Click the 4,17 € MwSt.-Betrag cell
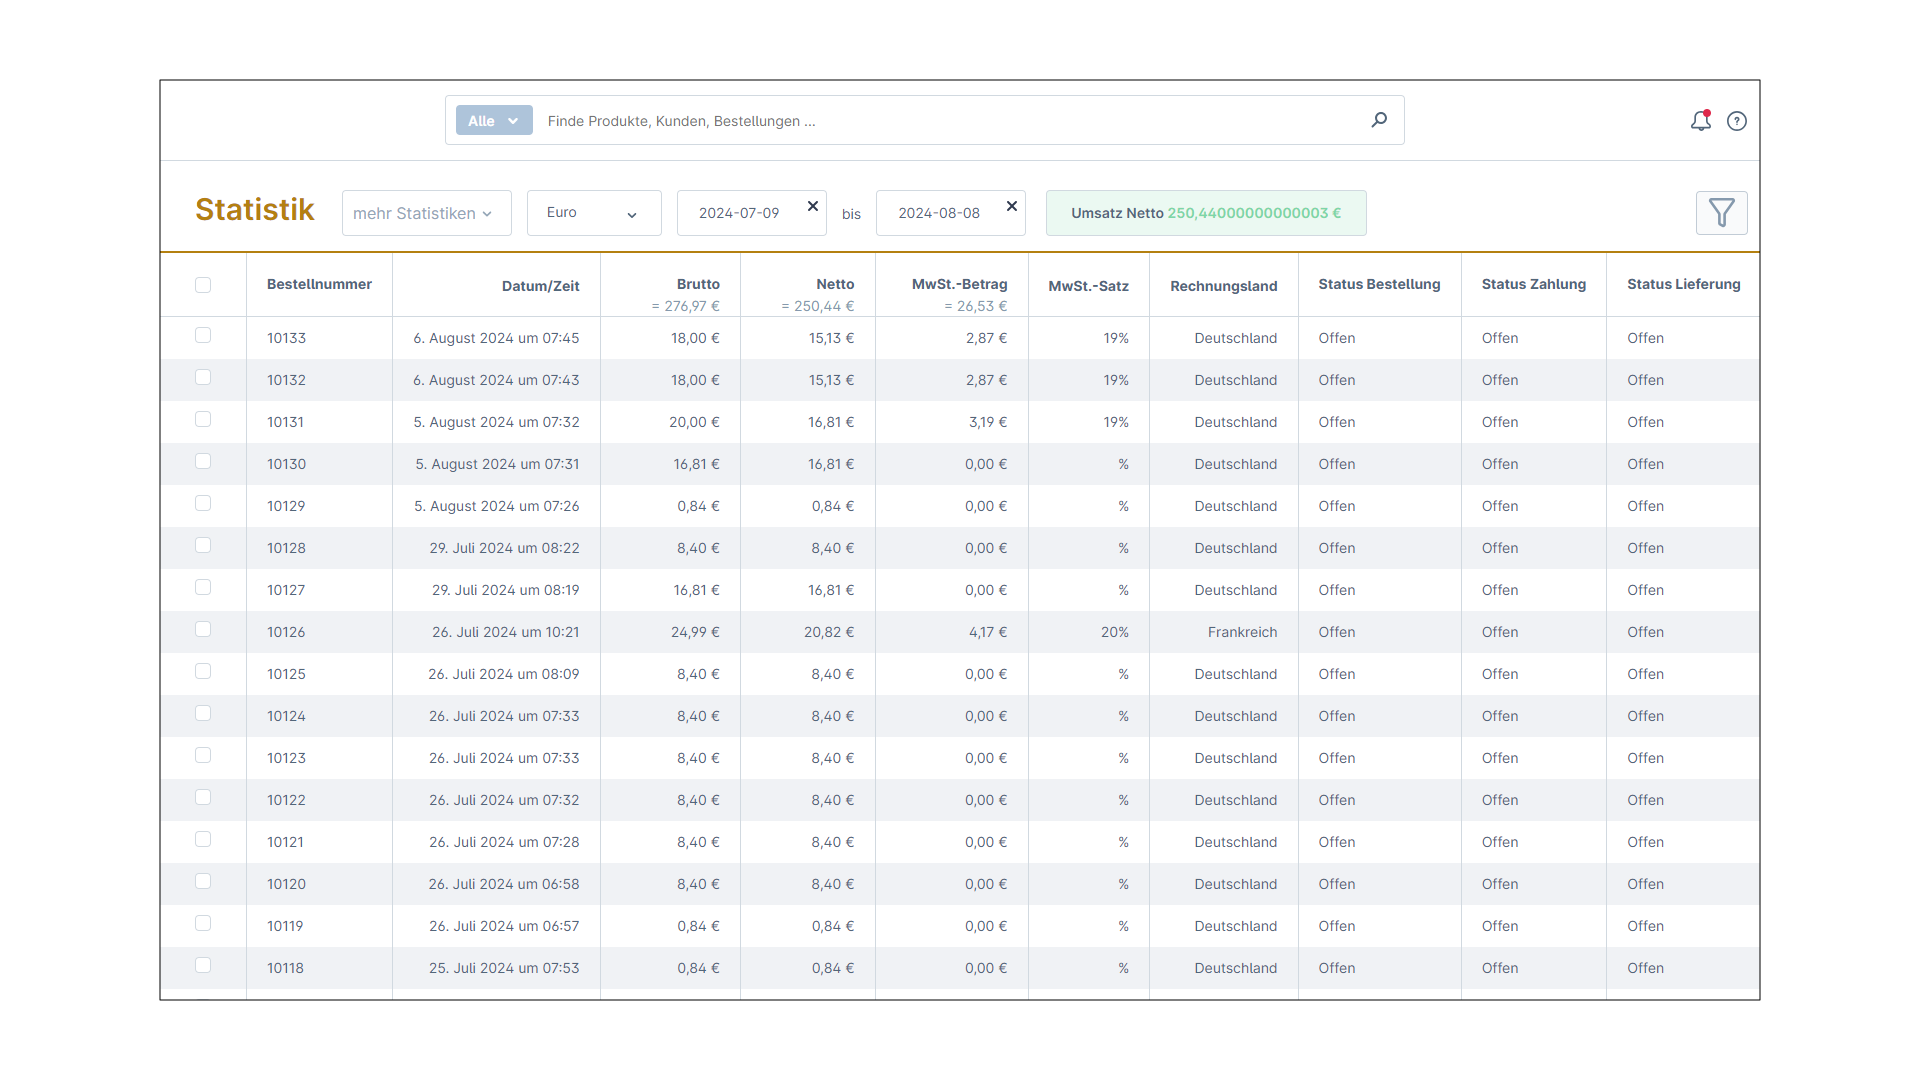This screenshot has width=1920, height=1080. point(988,632)
